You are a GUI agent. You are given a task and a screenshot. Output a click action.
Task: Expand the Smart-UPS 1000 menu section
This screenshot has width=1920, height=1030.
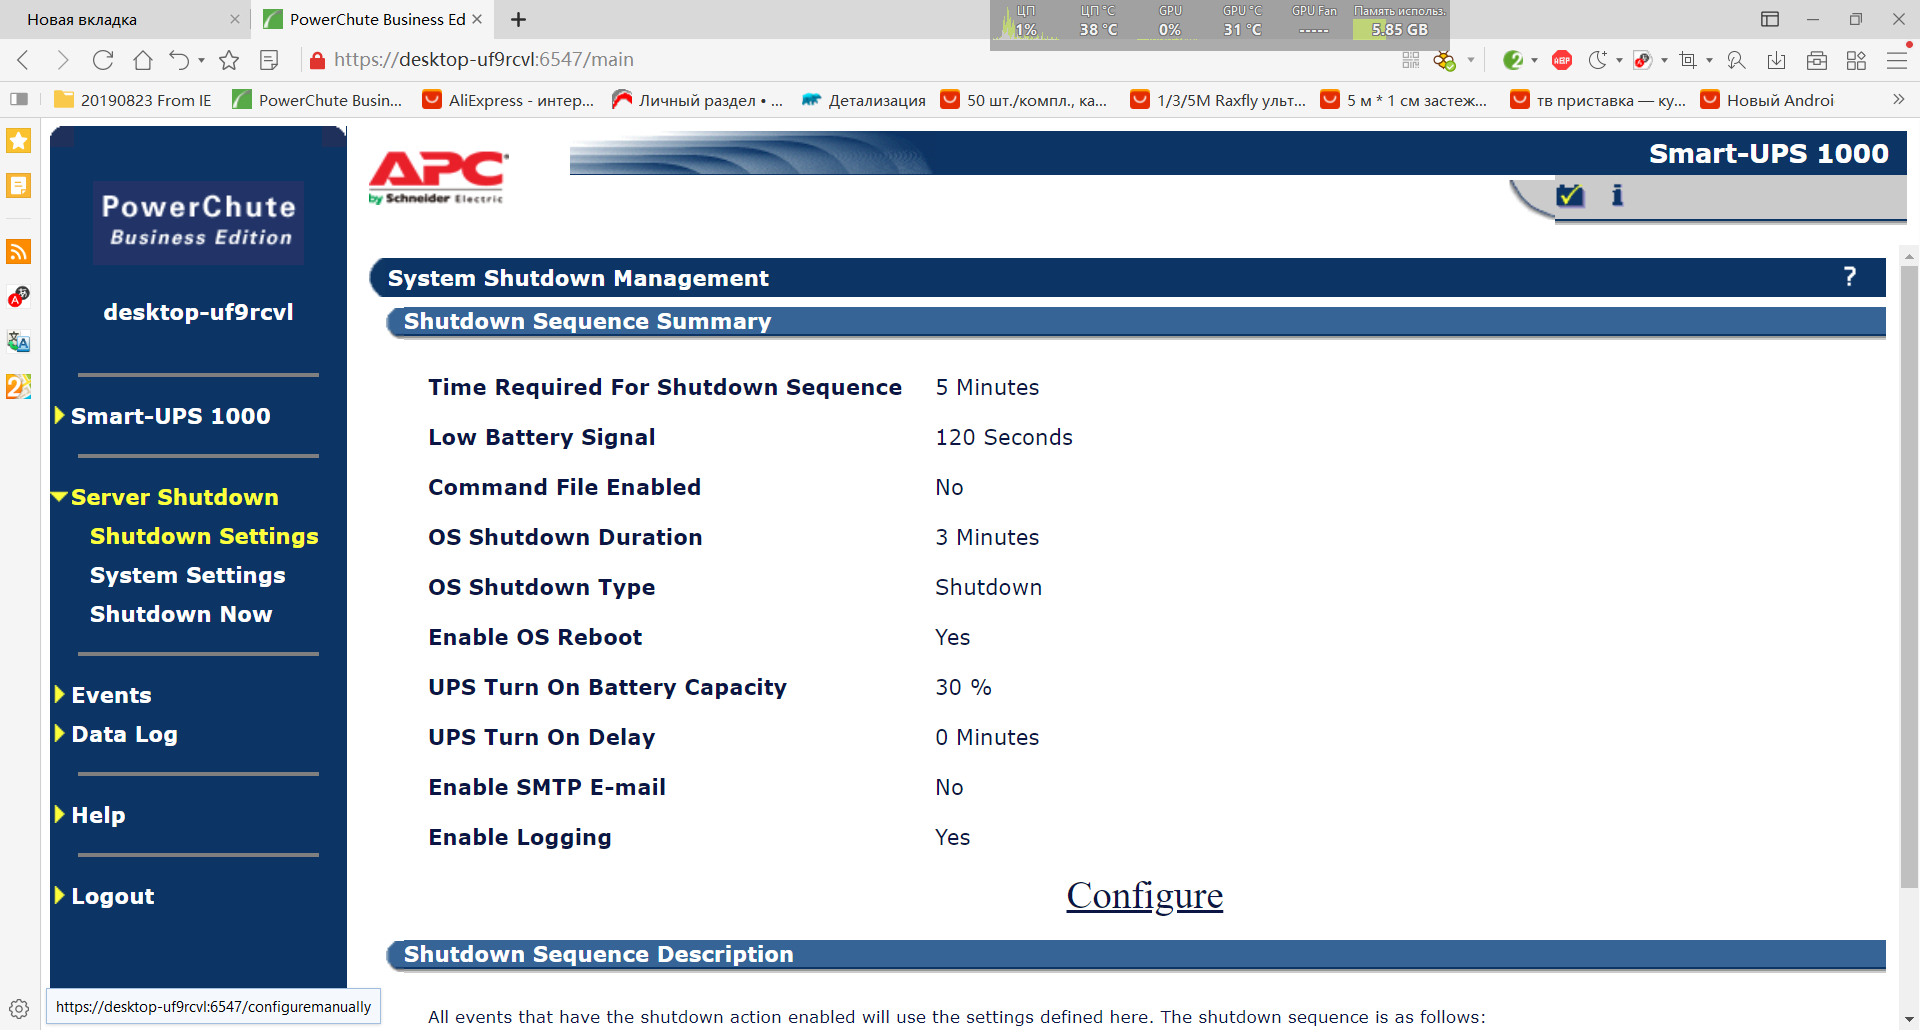[x=60, y=415]
